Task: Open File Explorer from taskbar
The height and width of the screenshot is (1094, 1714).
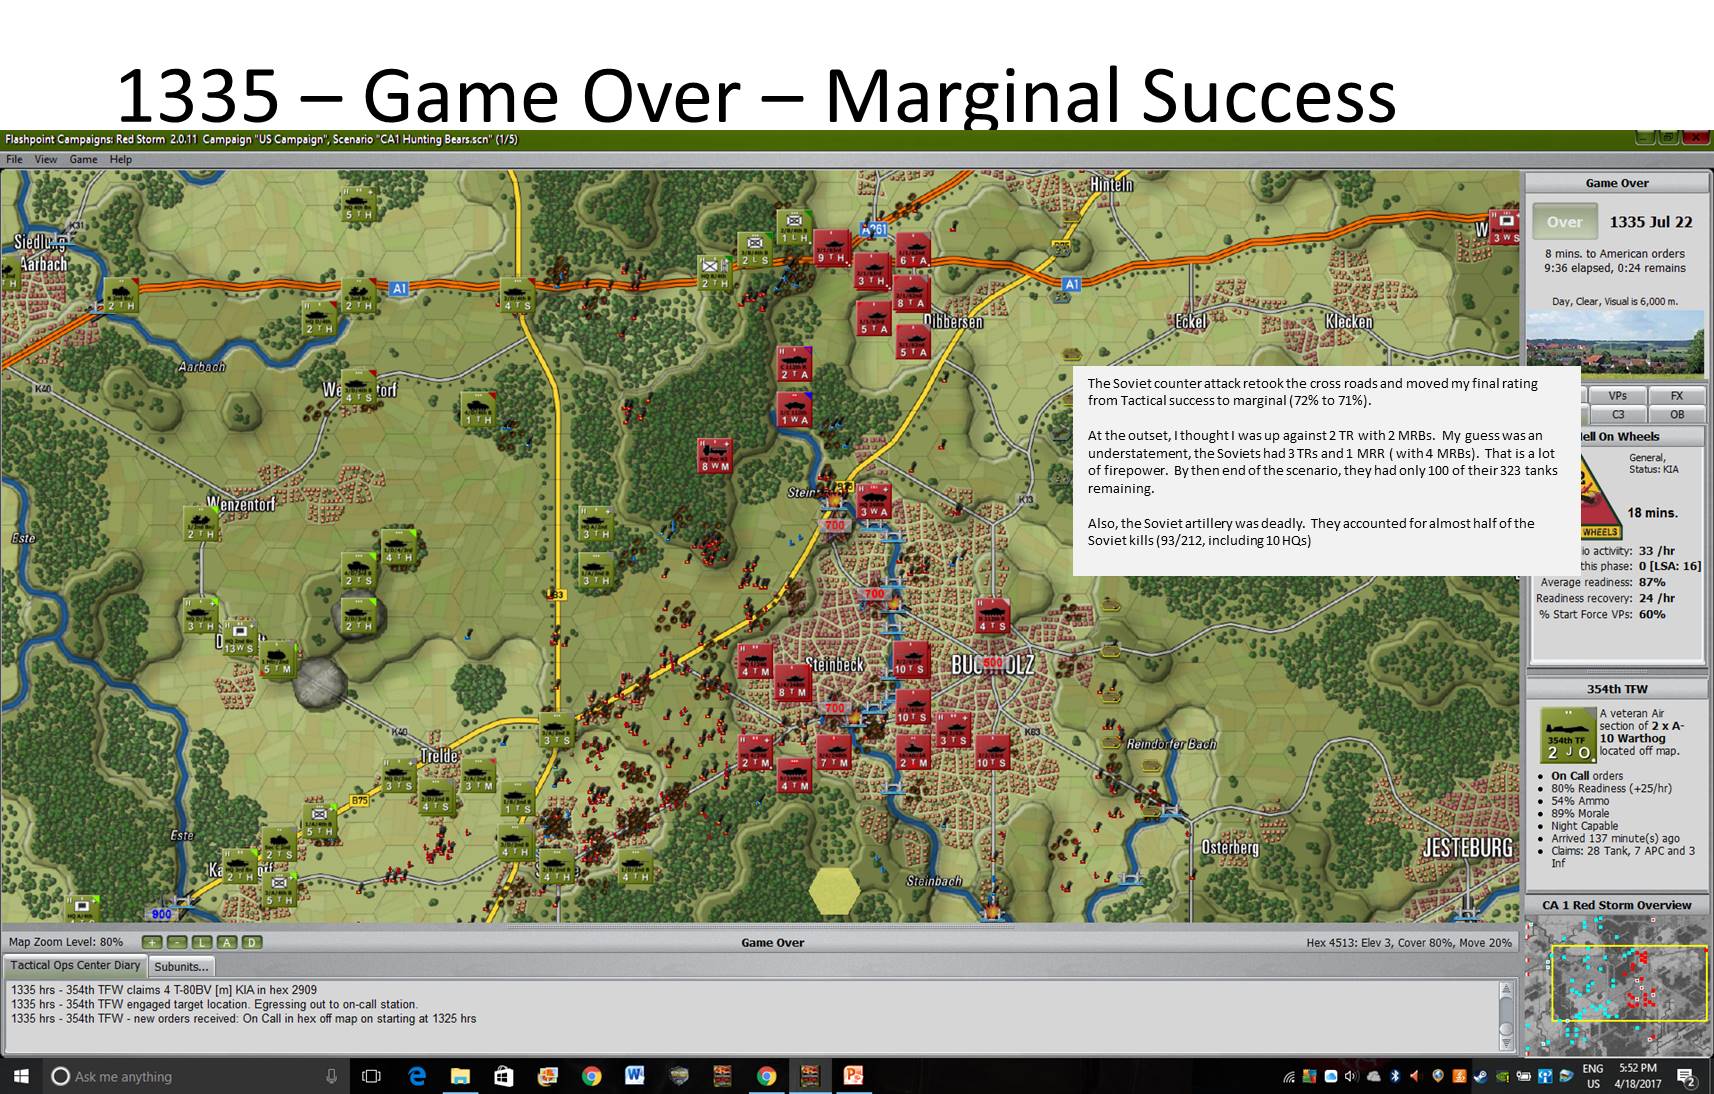Action: tap(460, 1076)
